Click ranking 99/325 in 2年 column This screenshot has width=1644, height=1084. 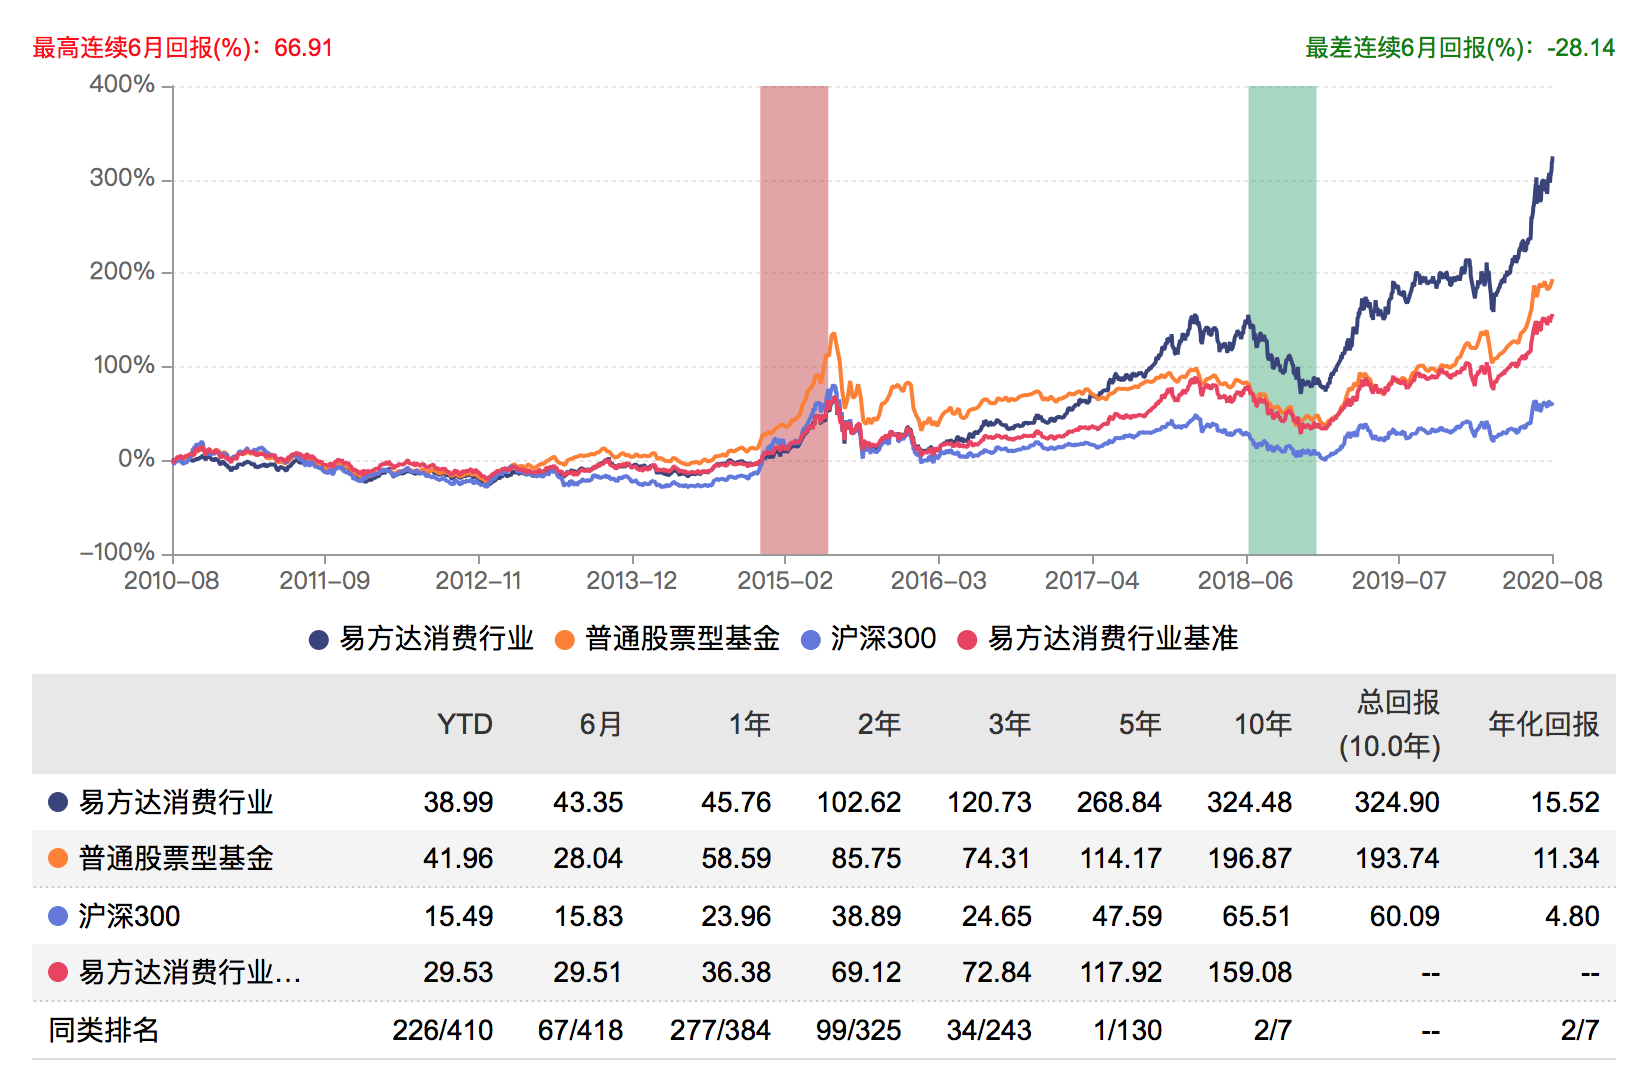click(858, 1030)
